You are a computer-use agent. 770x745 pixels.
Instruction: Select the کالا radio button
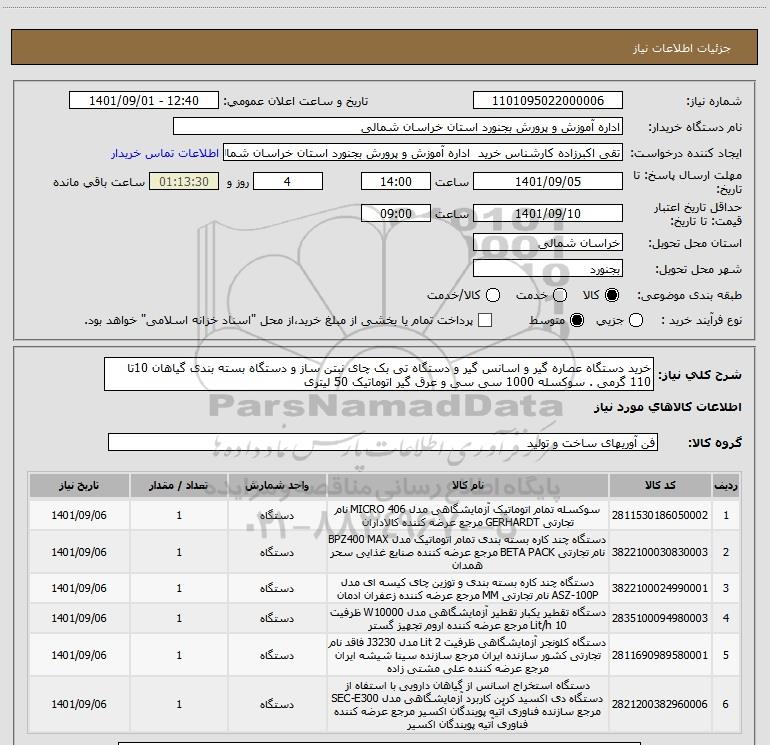tap(612, 295)
